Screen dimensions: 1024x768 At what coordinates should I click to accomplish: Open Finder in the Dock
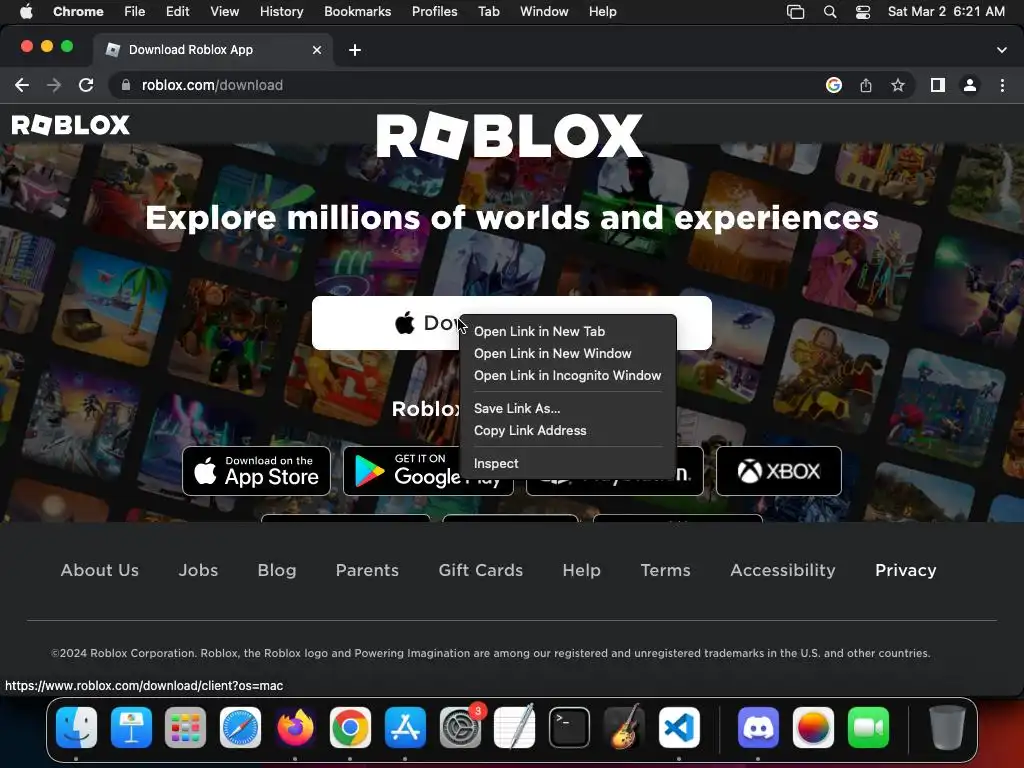76,728
